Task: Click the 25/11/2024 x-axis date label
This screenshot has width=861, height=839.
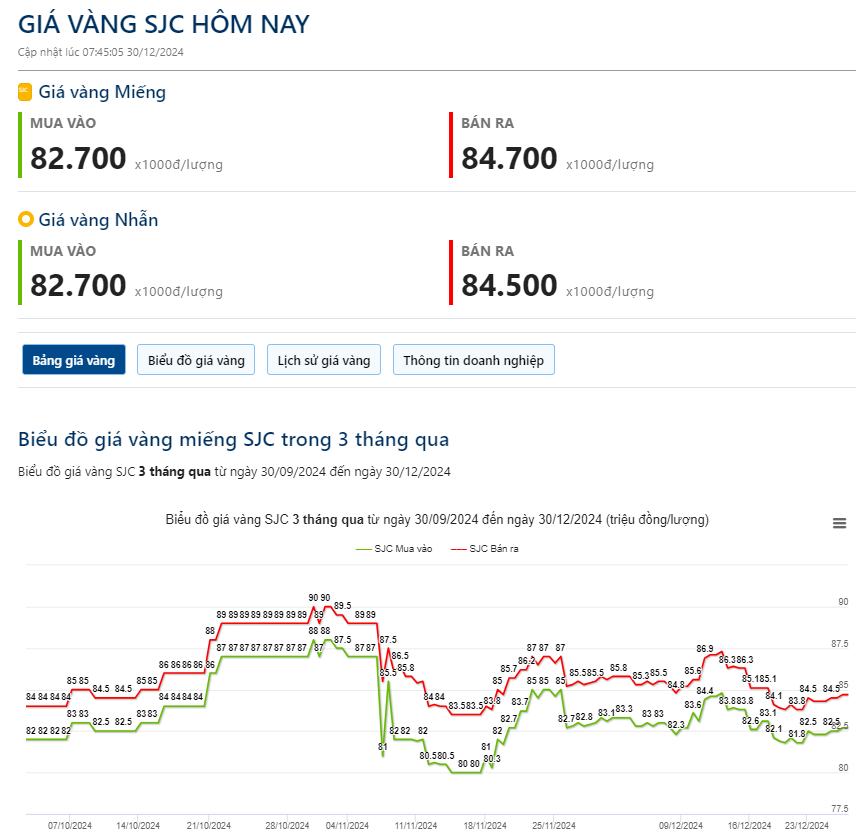Action: [554, 825]
